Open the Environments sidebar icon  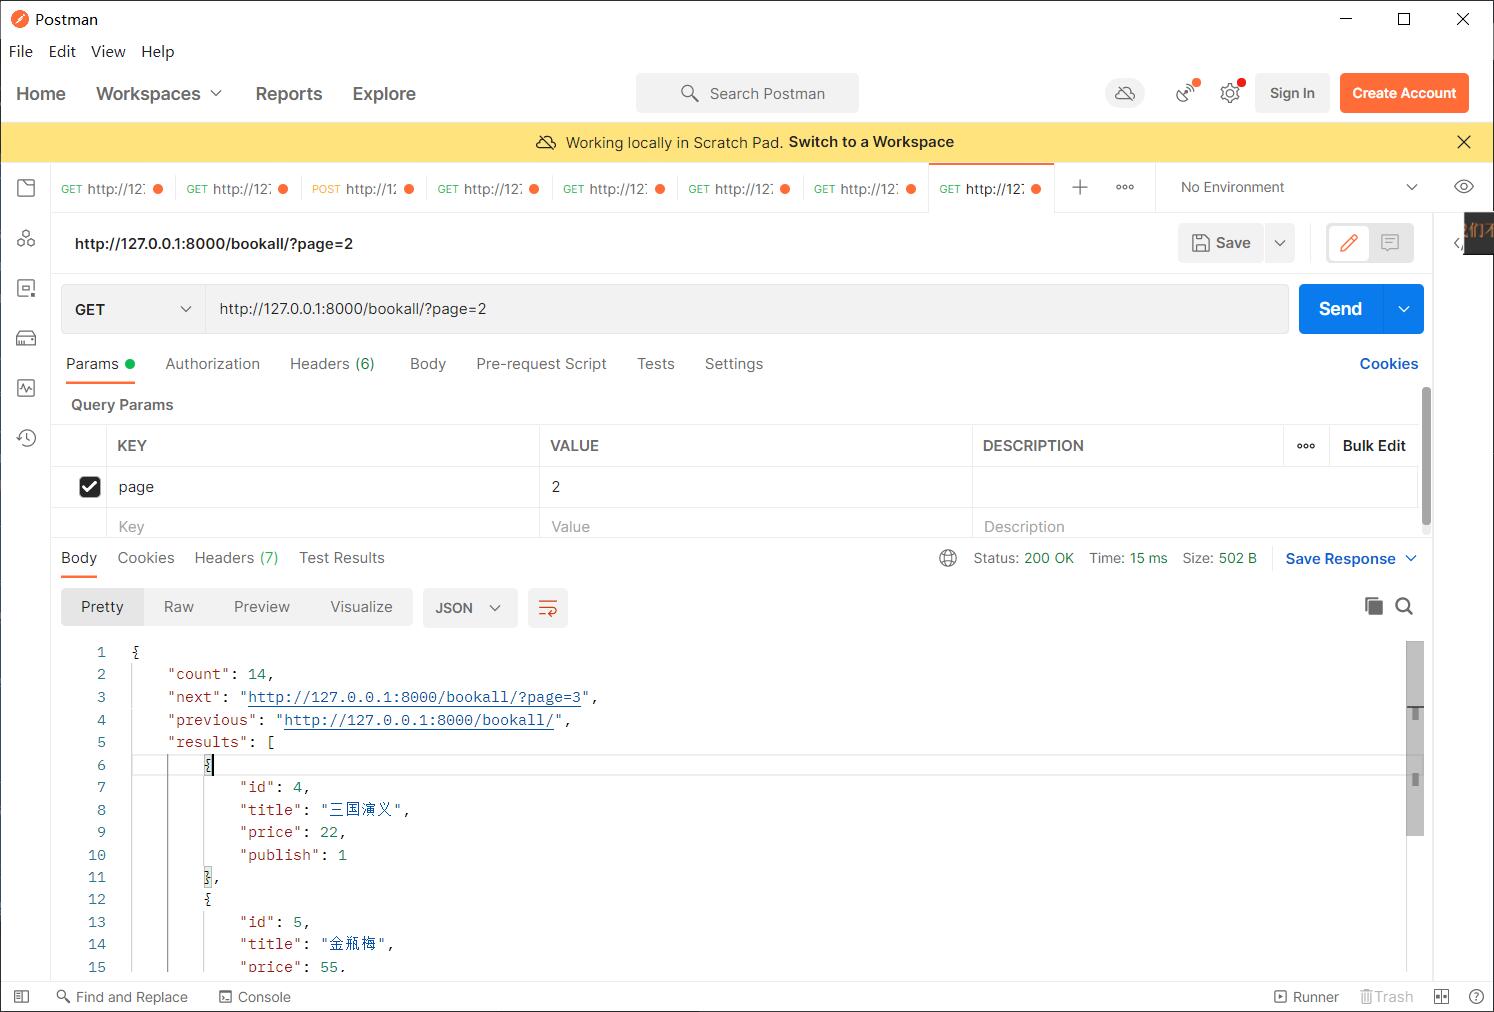click(x=26, y=288)
